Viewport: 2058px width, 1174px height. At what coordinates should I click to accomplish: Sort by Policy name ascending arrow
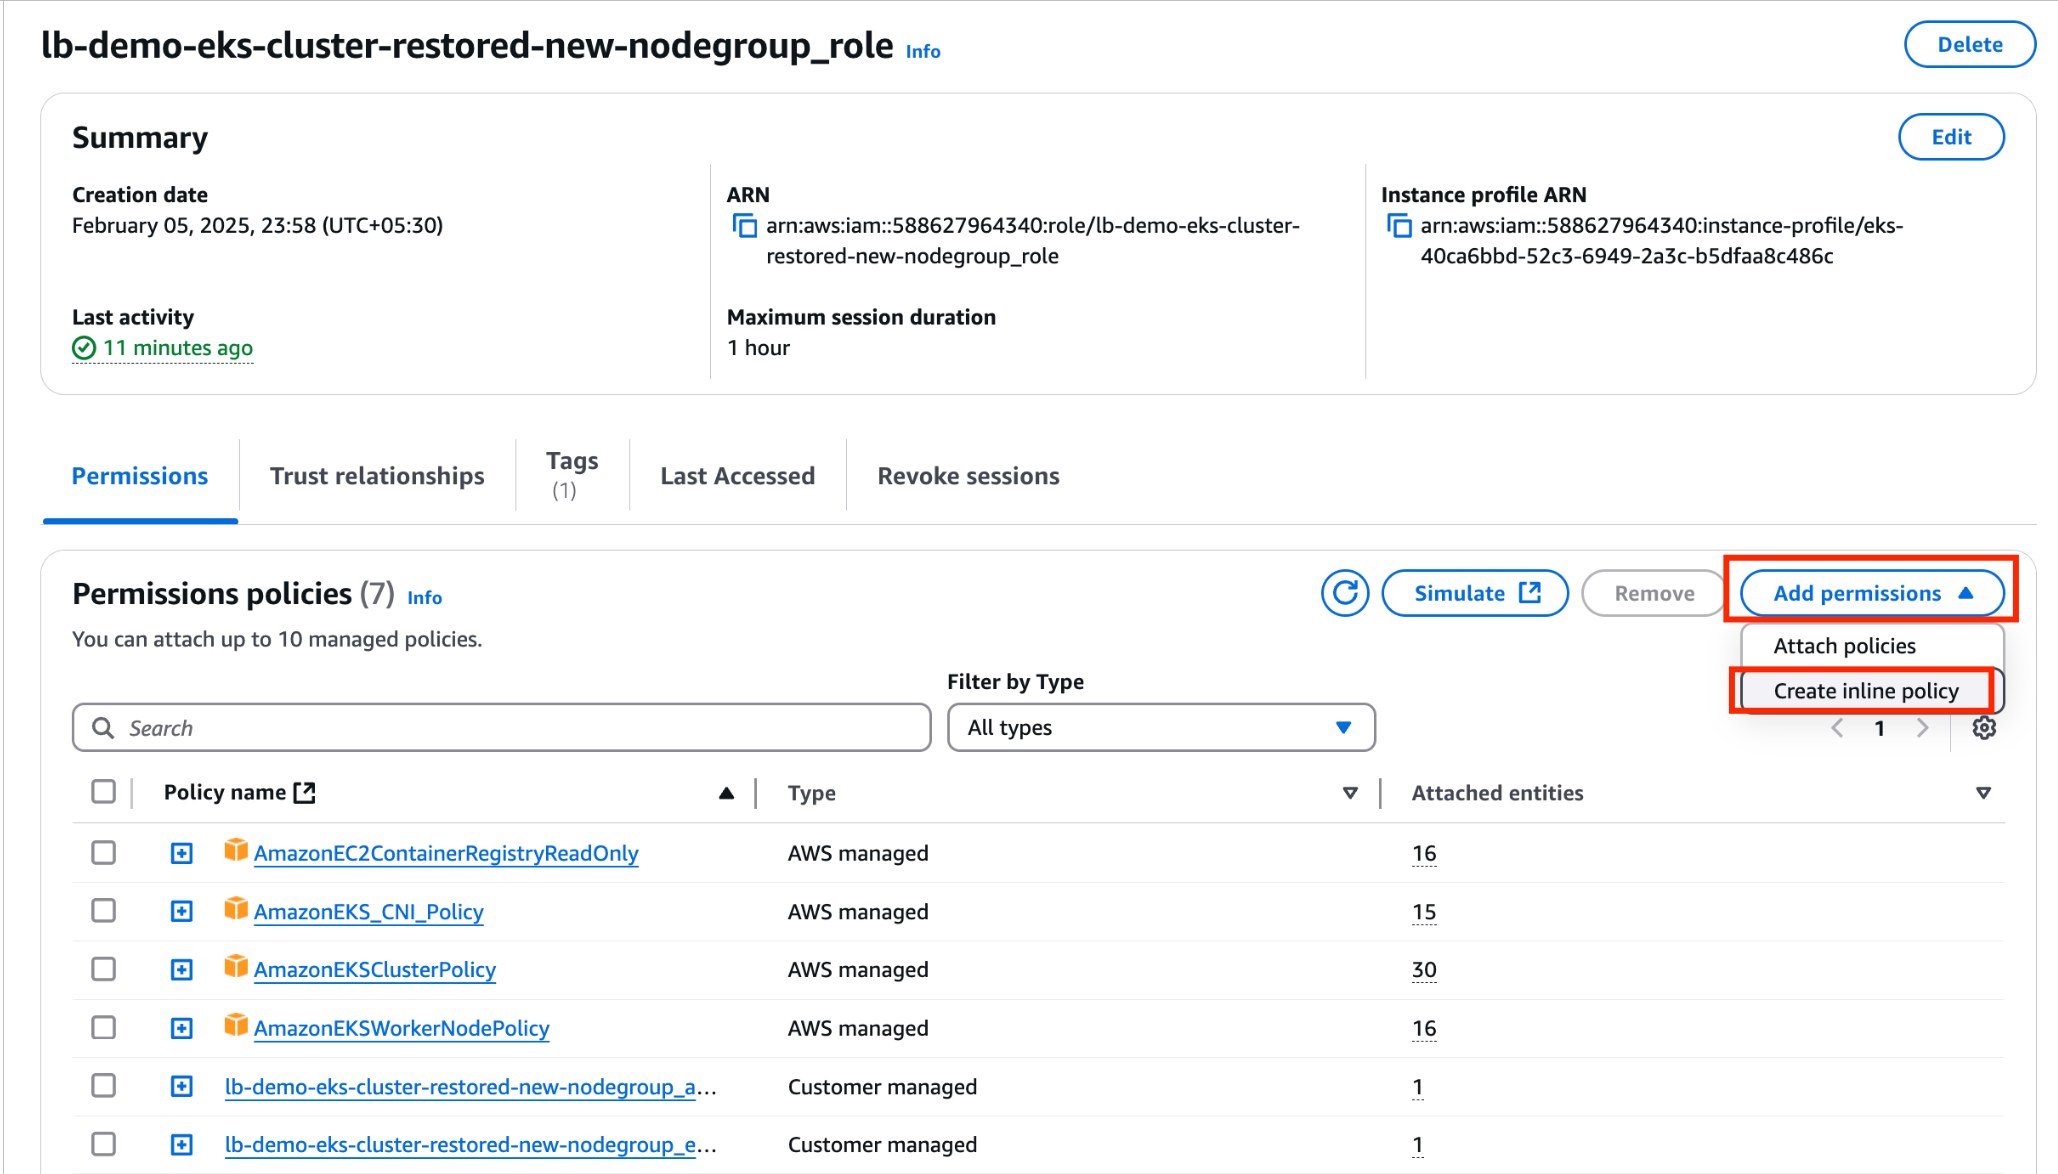point(727,793)
